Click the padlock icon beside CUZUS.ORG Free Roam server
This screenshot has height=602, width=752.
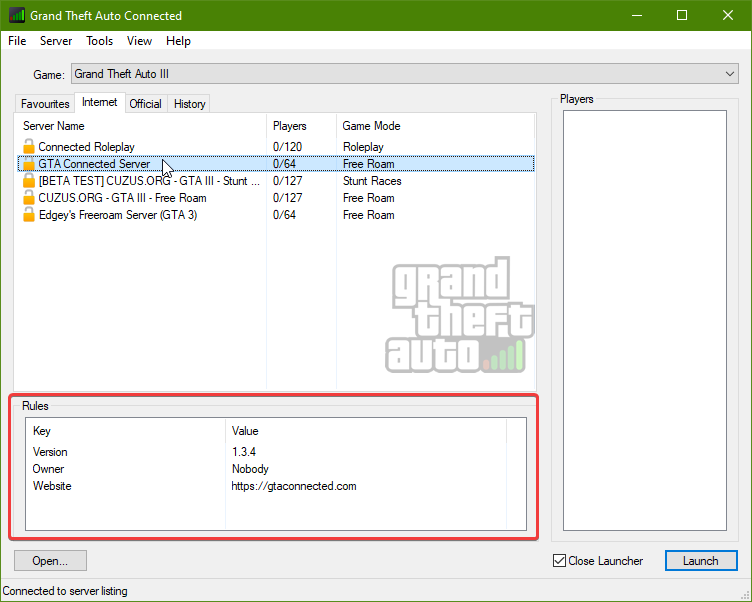pos(29,198)
